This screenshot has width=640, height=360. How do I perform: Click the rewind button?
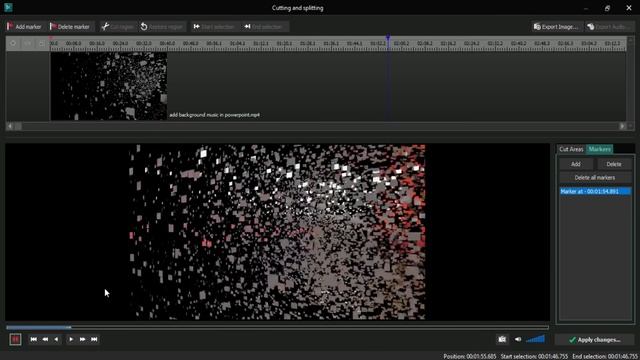pos(45,339)
